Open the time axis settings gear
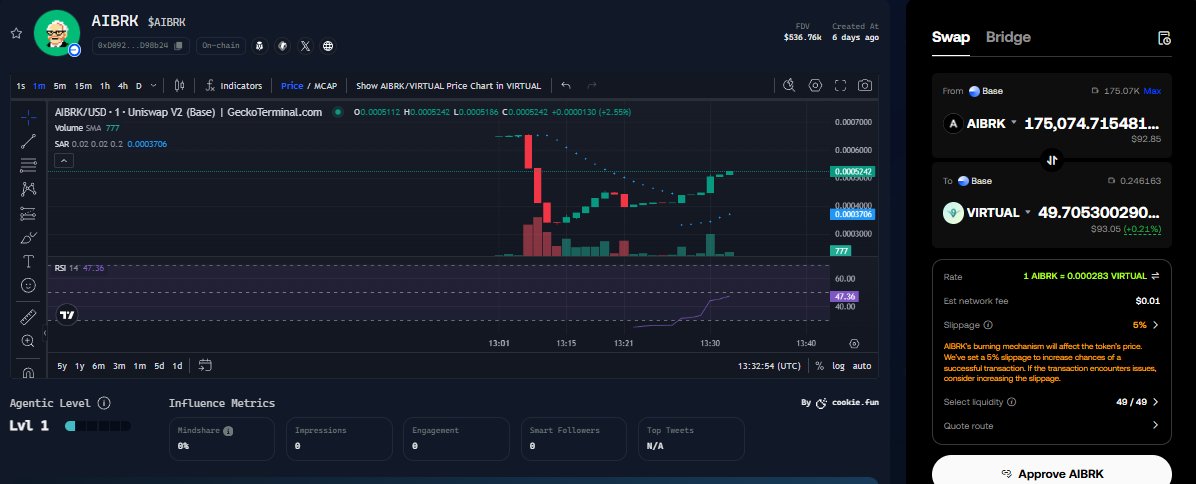 [854, 344]
